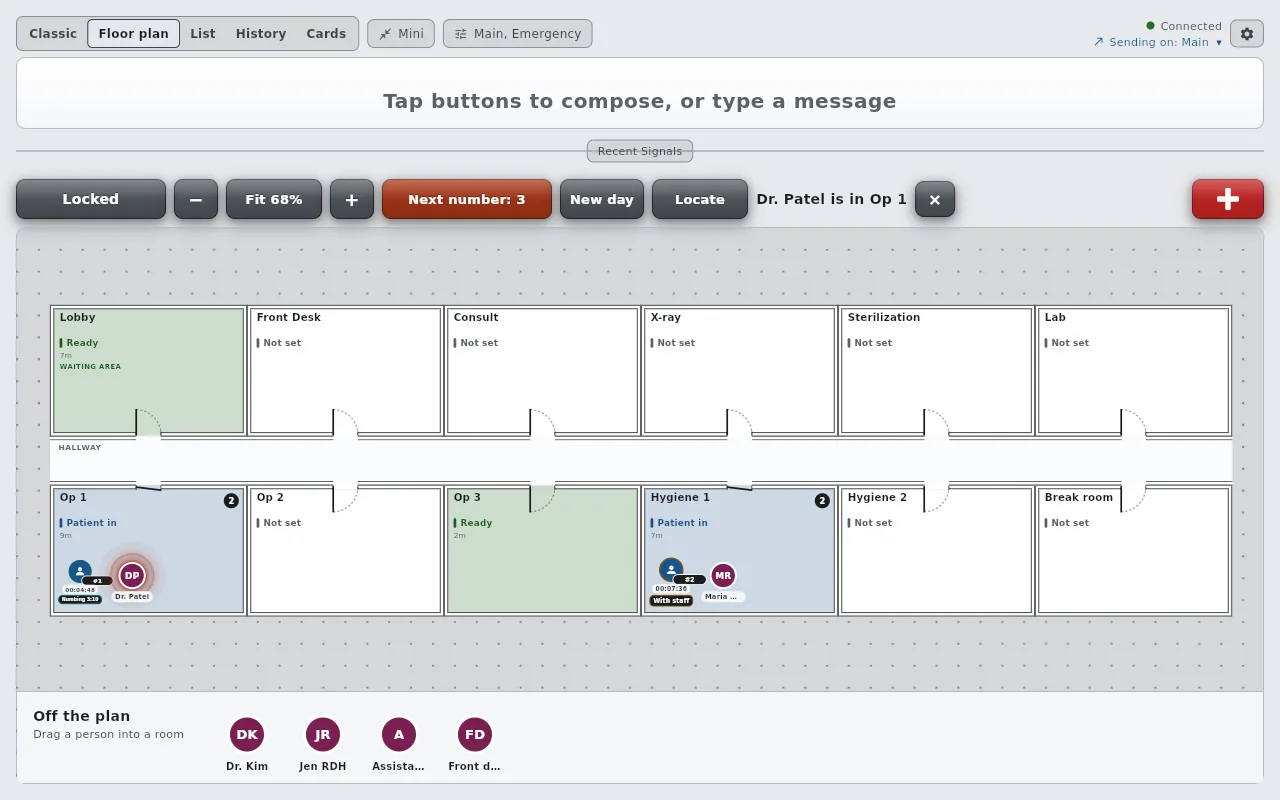Click the #1 patient number badge
Image resolution: width=1280 pixels, height=800 pixels.
click(x=97, y=580)
